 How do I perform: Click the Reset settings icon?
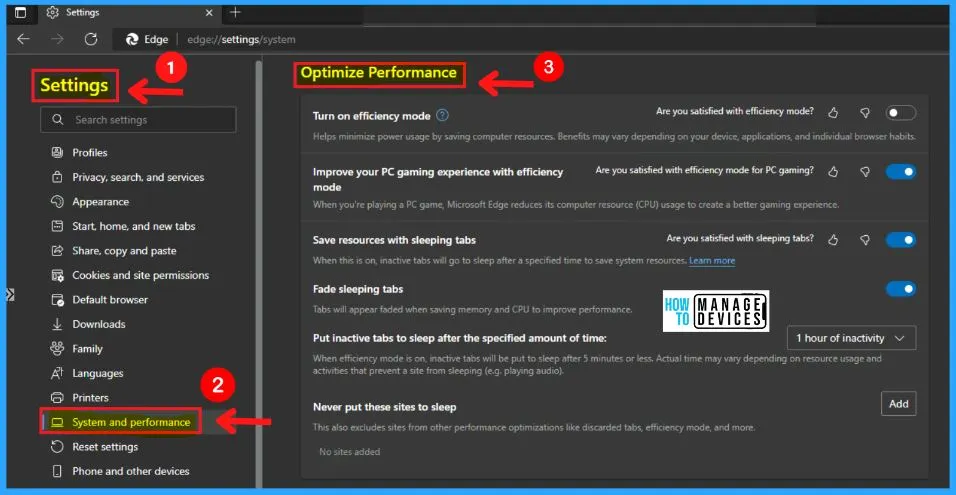click(57, 447)
